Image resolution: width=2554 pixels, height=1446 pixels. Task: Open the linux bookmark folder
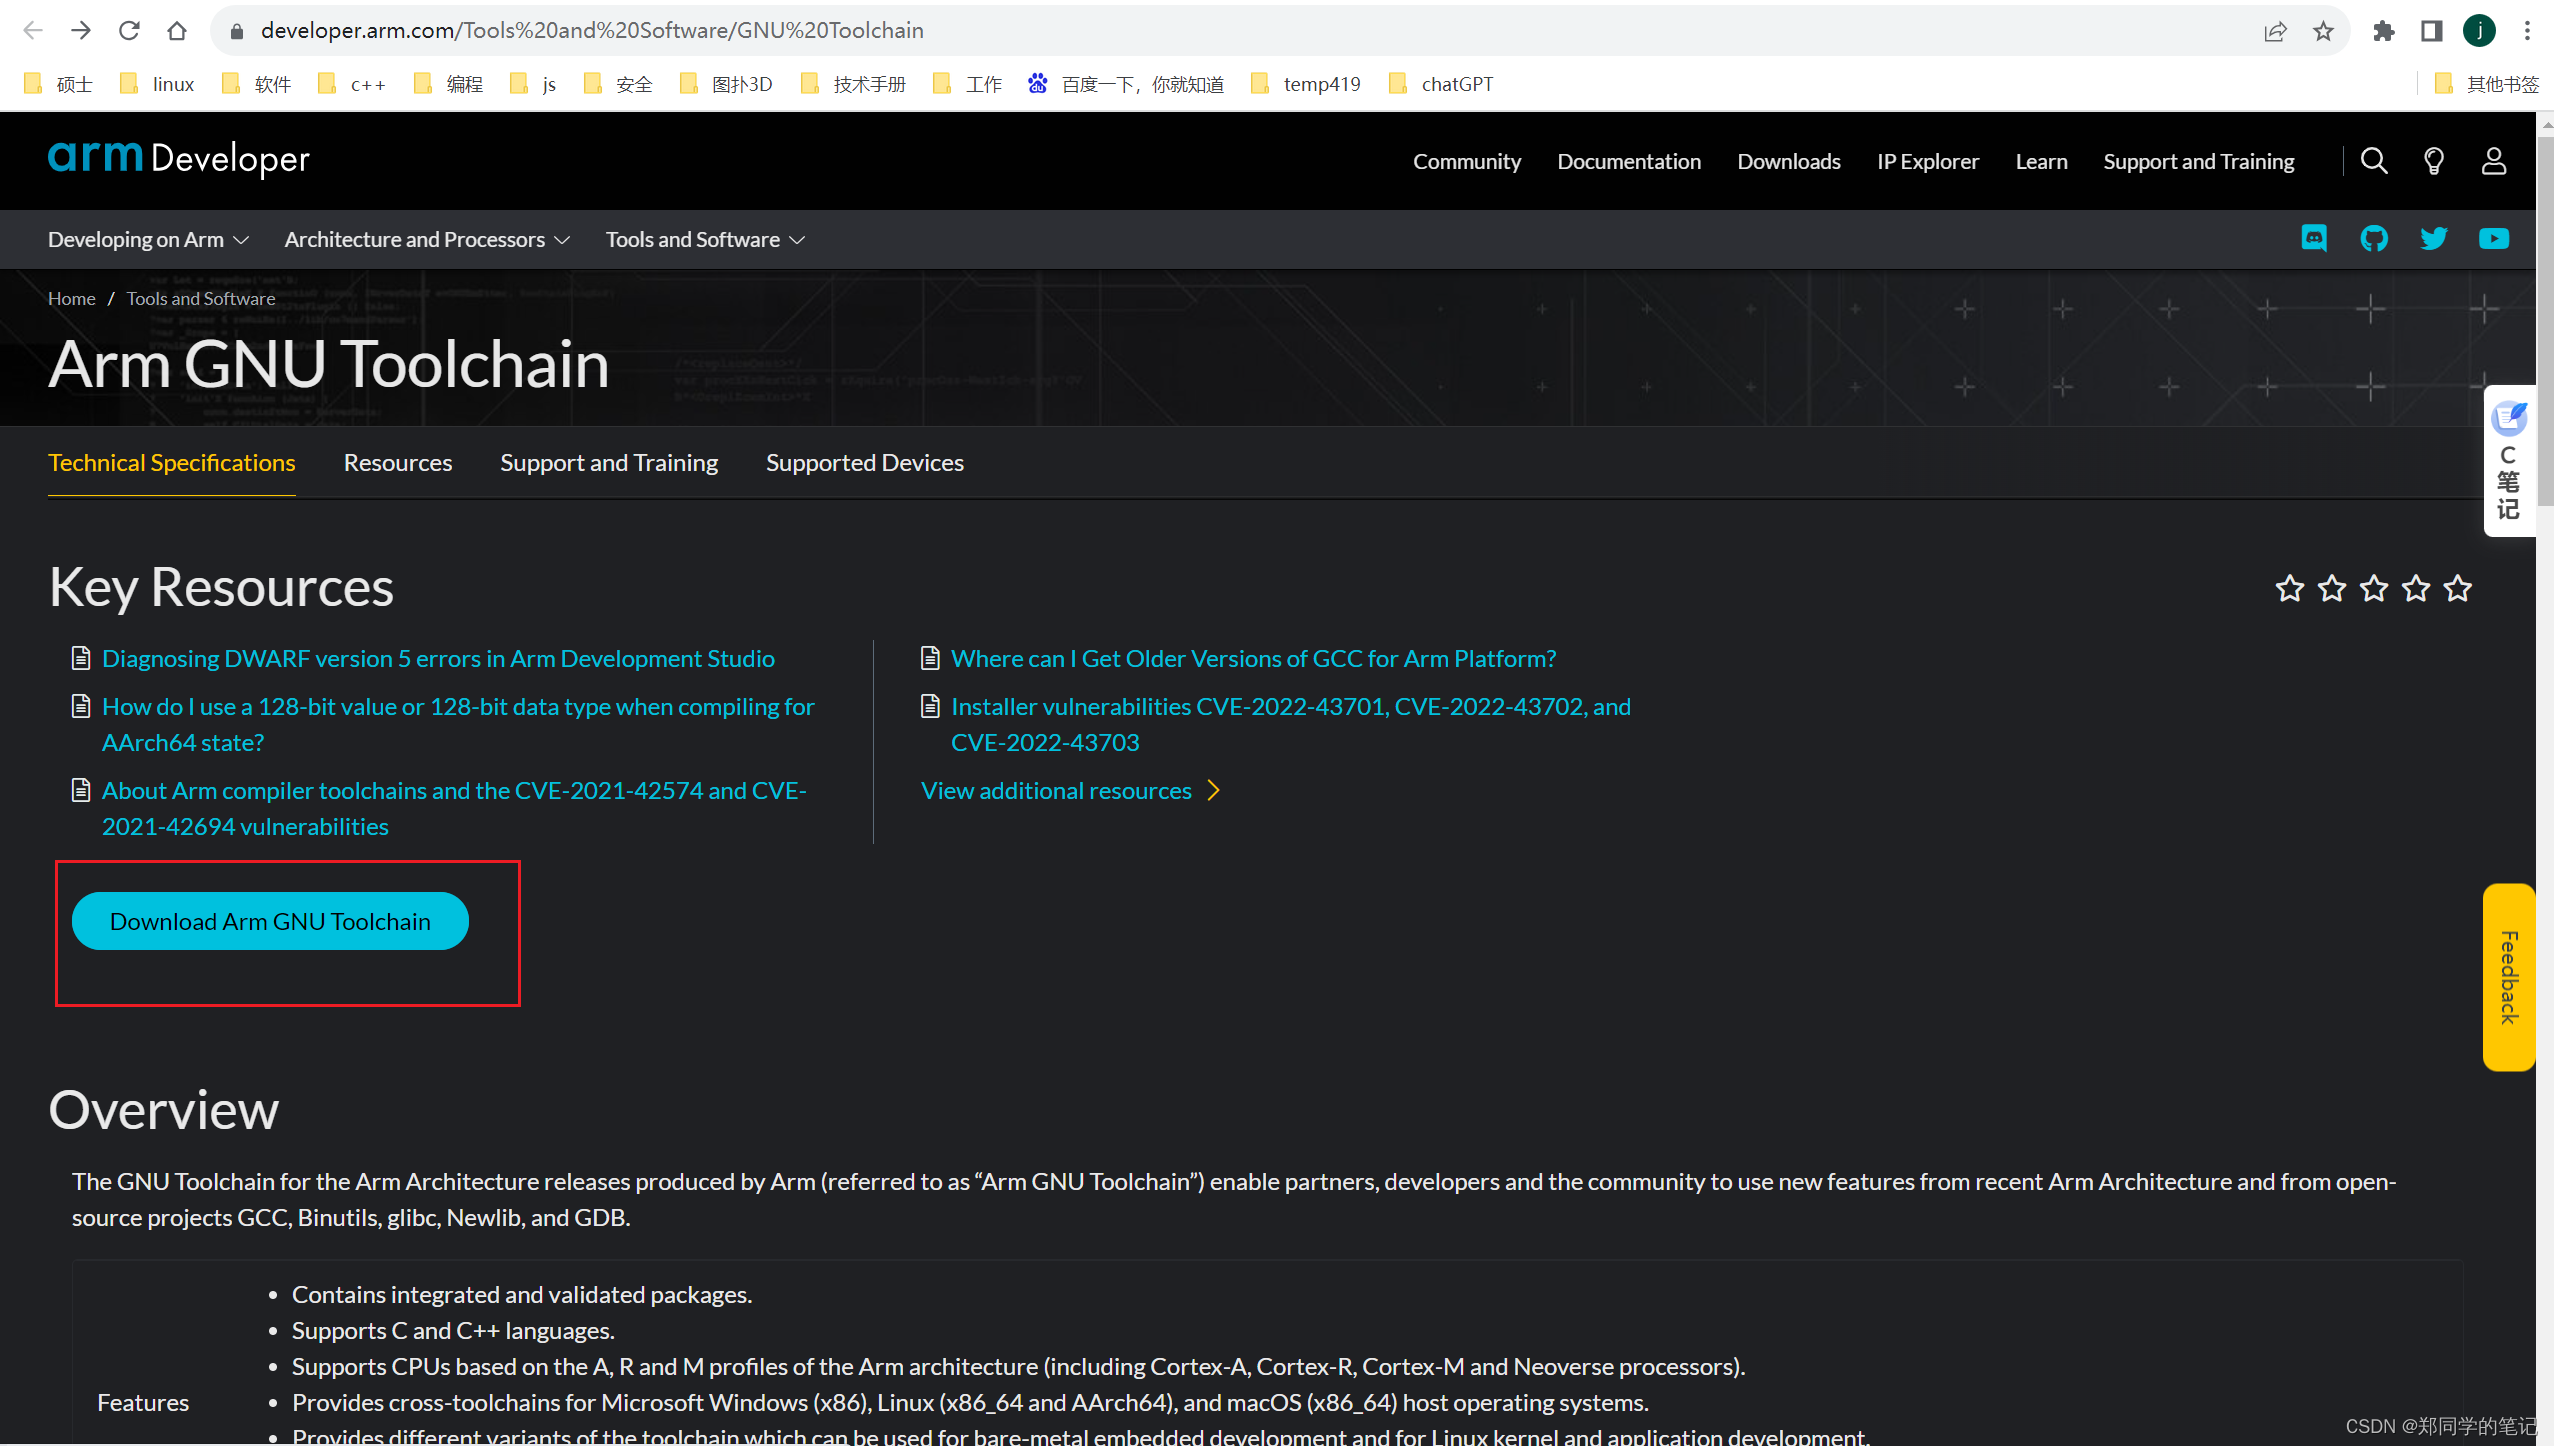[157, 84]
